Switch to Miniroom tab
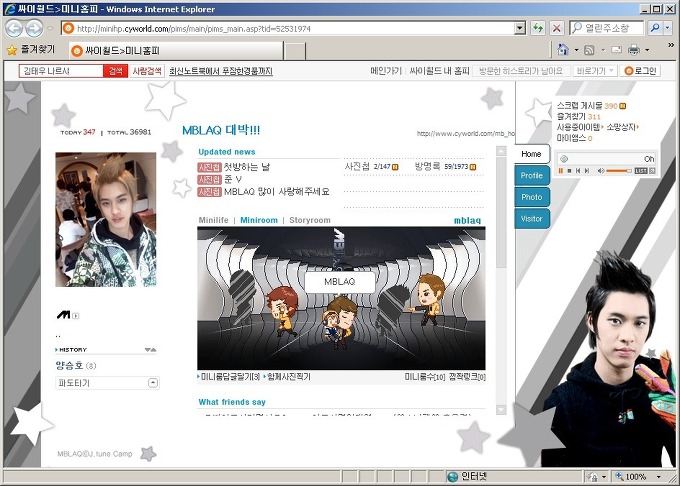 pyautogui.click(x=259, y=220)
